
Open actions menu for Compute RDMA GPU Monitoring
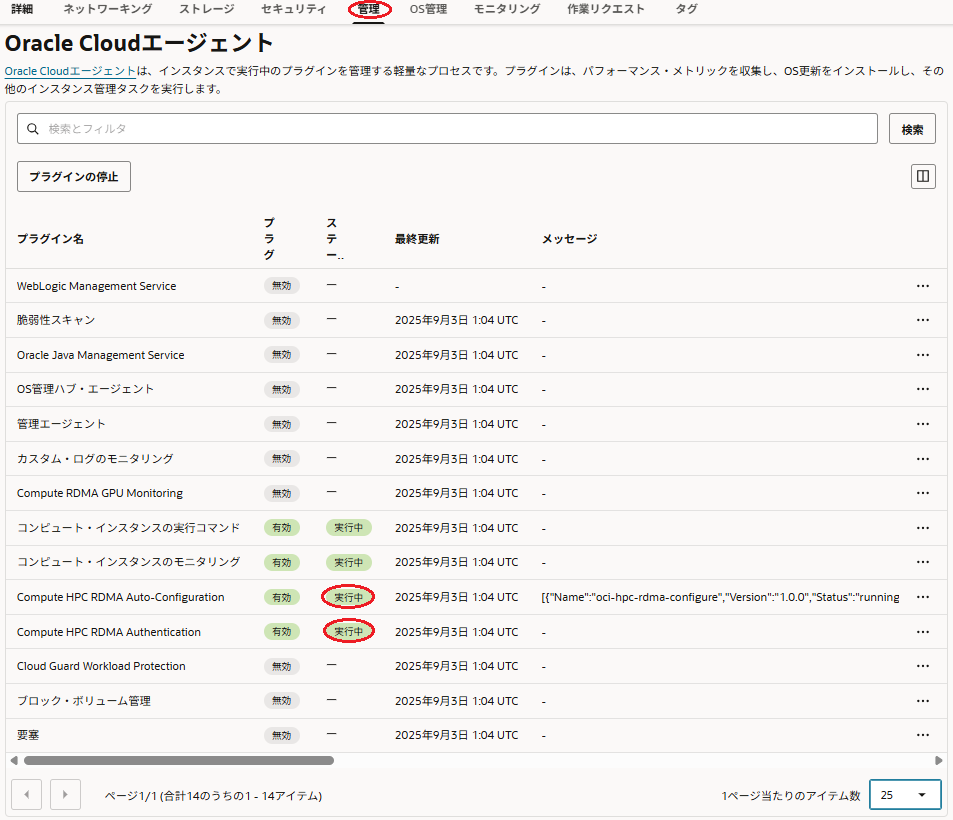(x=922, y=493)
